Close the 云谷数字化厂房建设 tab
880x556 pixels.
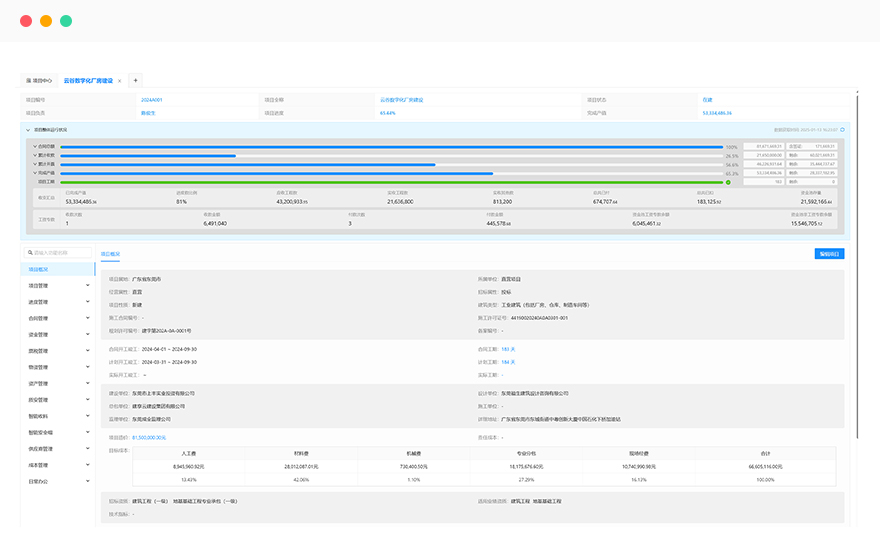120,80
